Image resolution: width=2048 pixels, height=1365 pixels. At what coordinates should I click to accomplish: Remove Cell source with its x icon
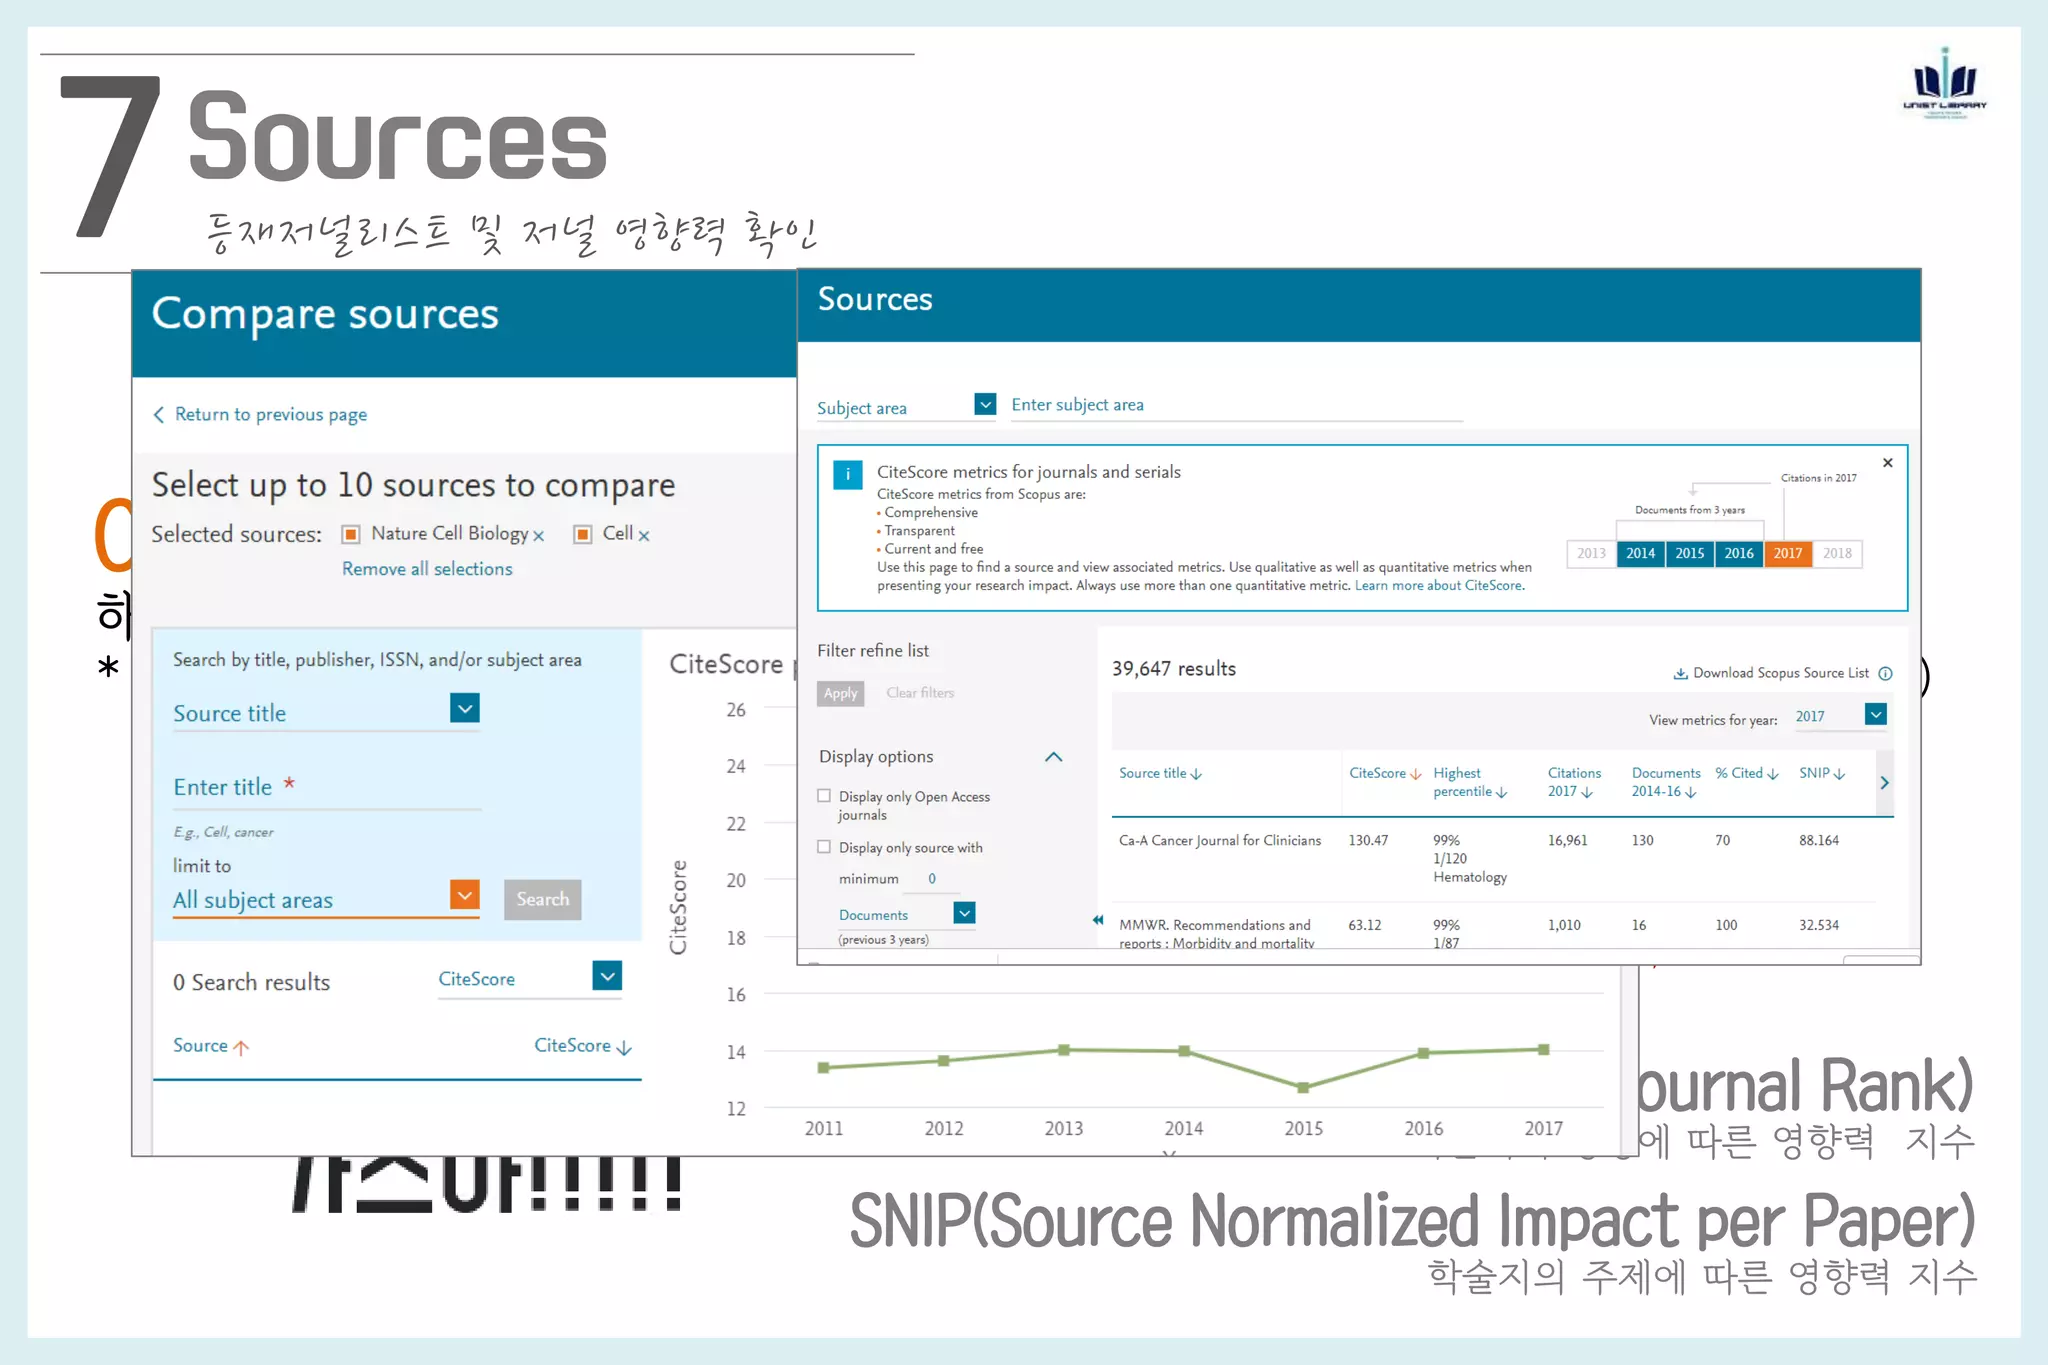[x=644, y=536]
